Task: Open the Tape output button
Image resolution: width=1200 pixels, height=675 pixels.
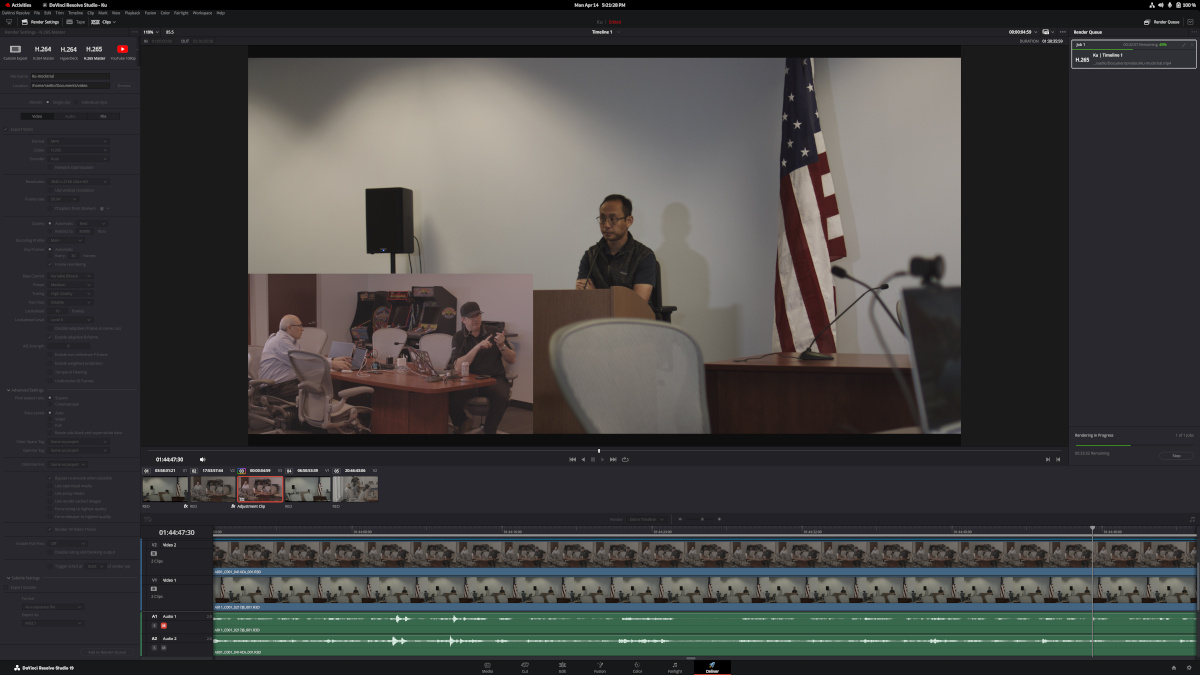Action: tap(76, 21)
